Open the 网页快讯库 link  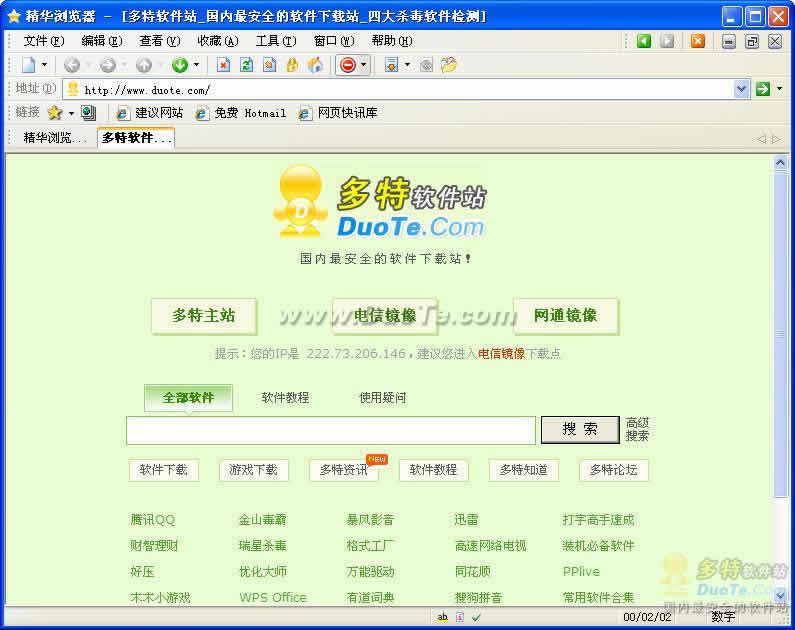click(338, 113)
